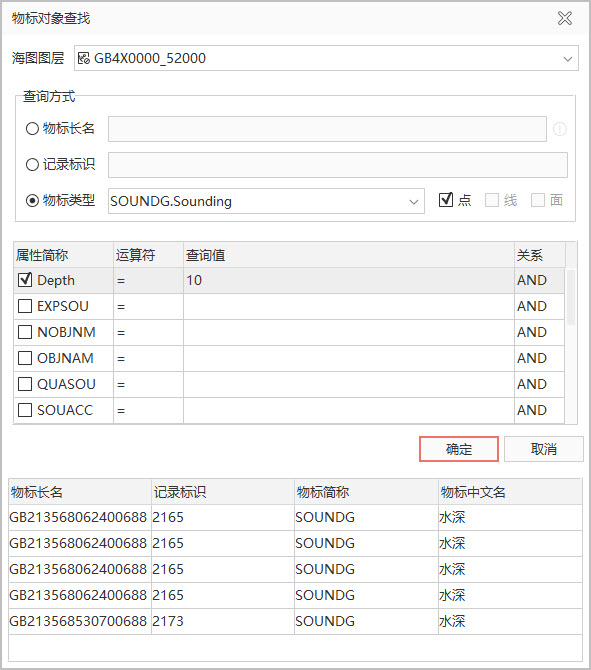Click the 取消 button

point(543,449)
